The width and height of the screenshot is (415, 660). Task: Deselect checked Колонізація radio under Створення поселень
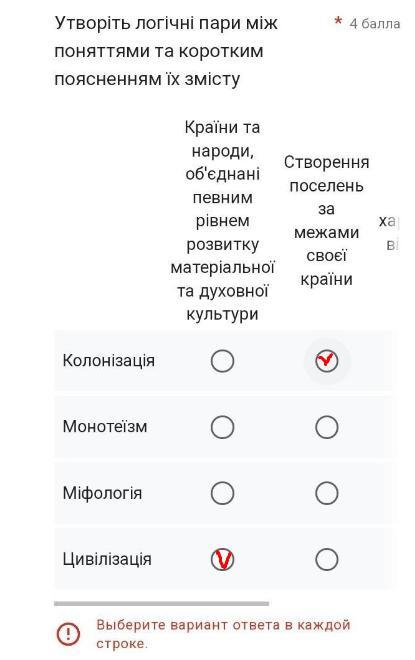pos(327,361)
